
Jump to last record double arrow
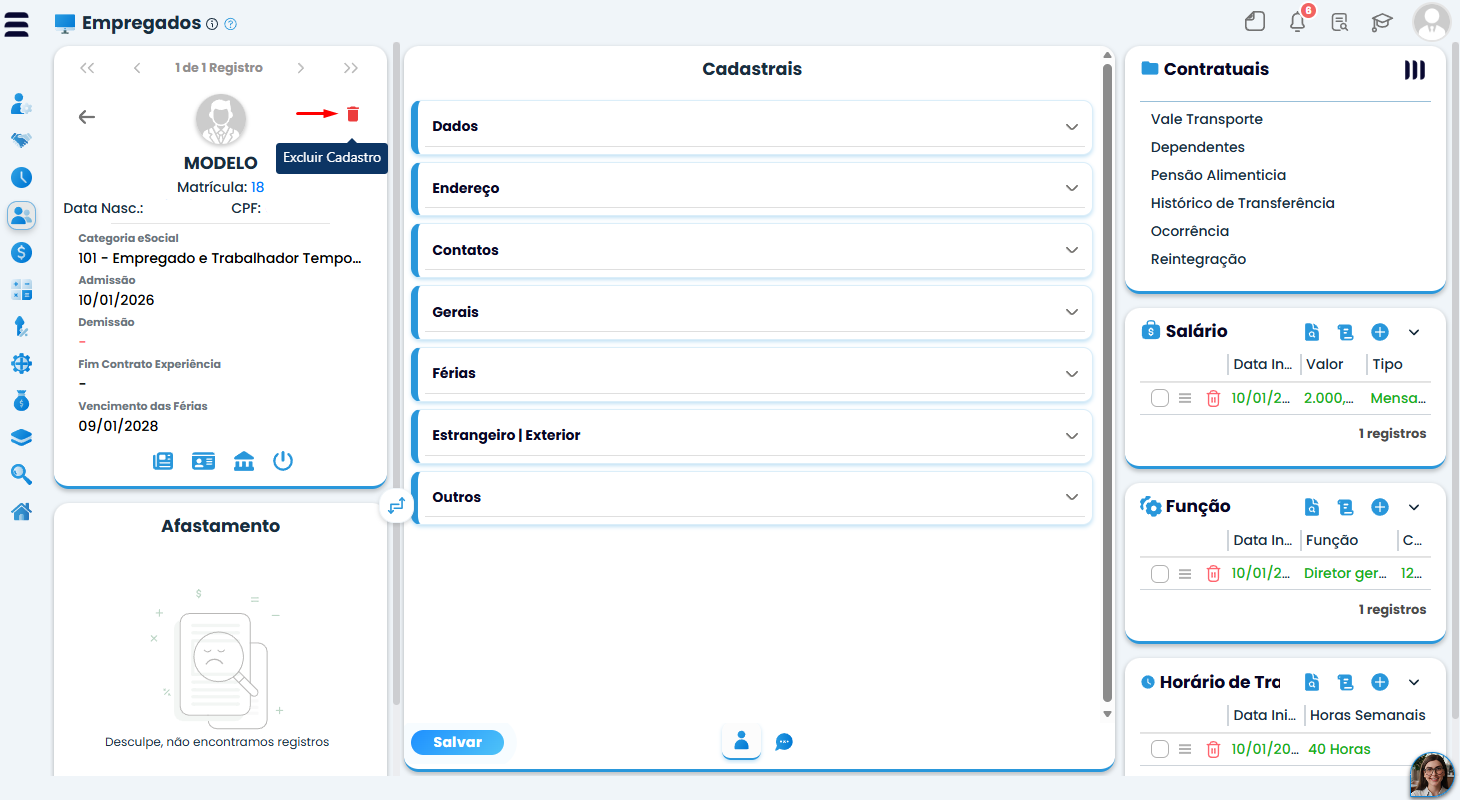click(x=351, y=68)
